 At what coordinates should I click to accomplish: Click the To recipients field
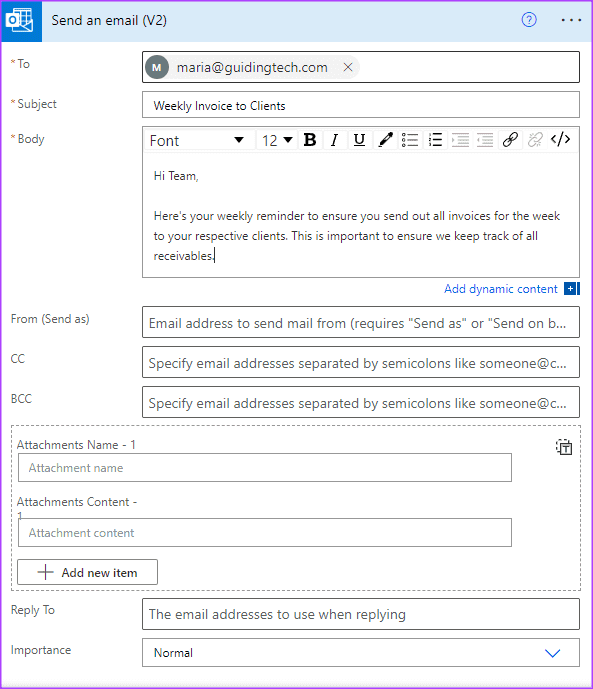coord(361,67)
